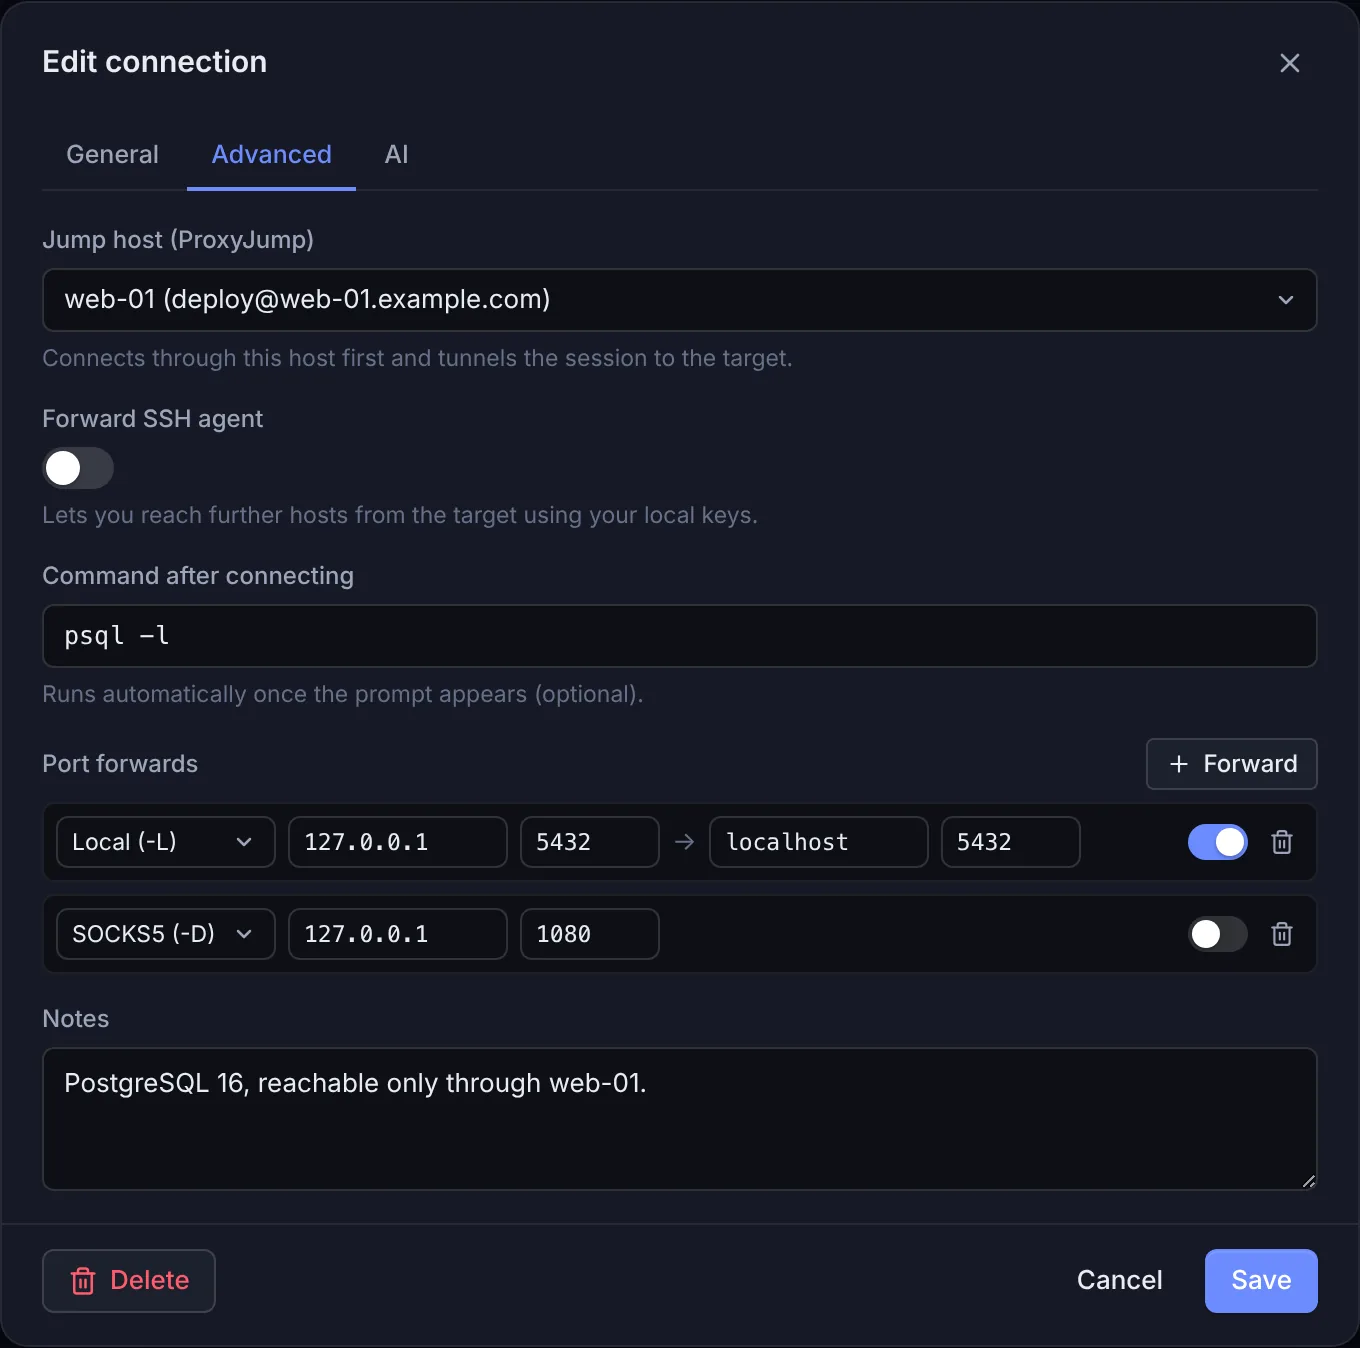Screen dimensions: 1360x1348
Task: Edit bind address in Local forward row
Action: click(x=398, y=842)
